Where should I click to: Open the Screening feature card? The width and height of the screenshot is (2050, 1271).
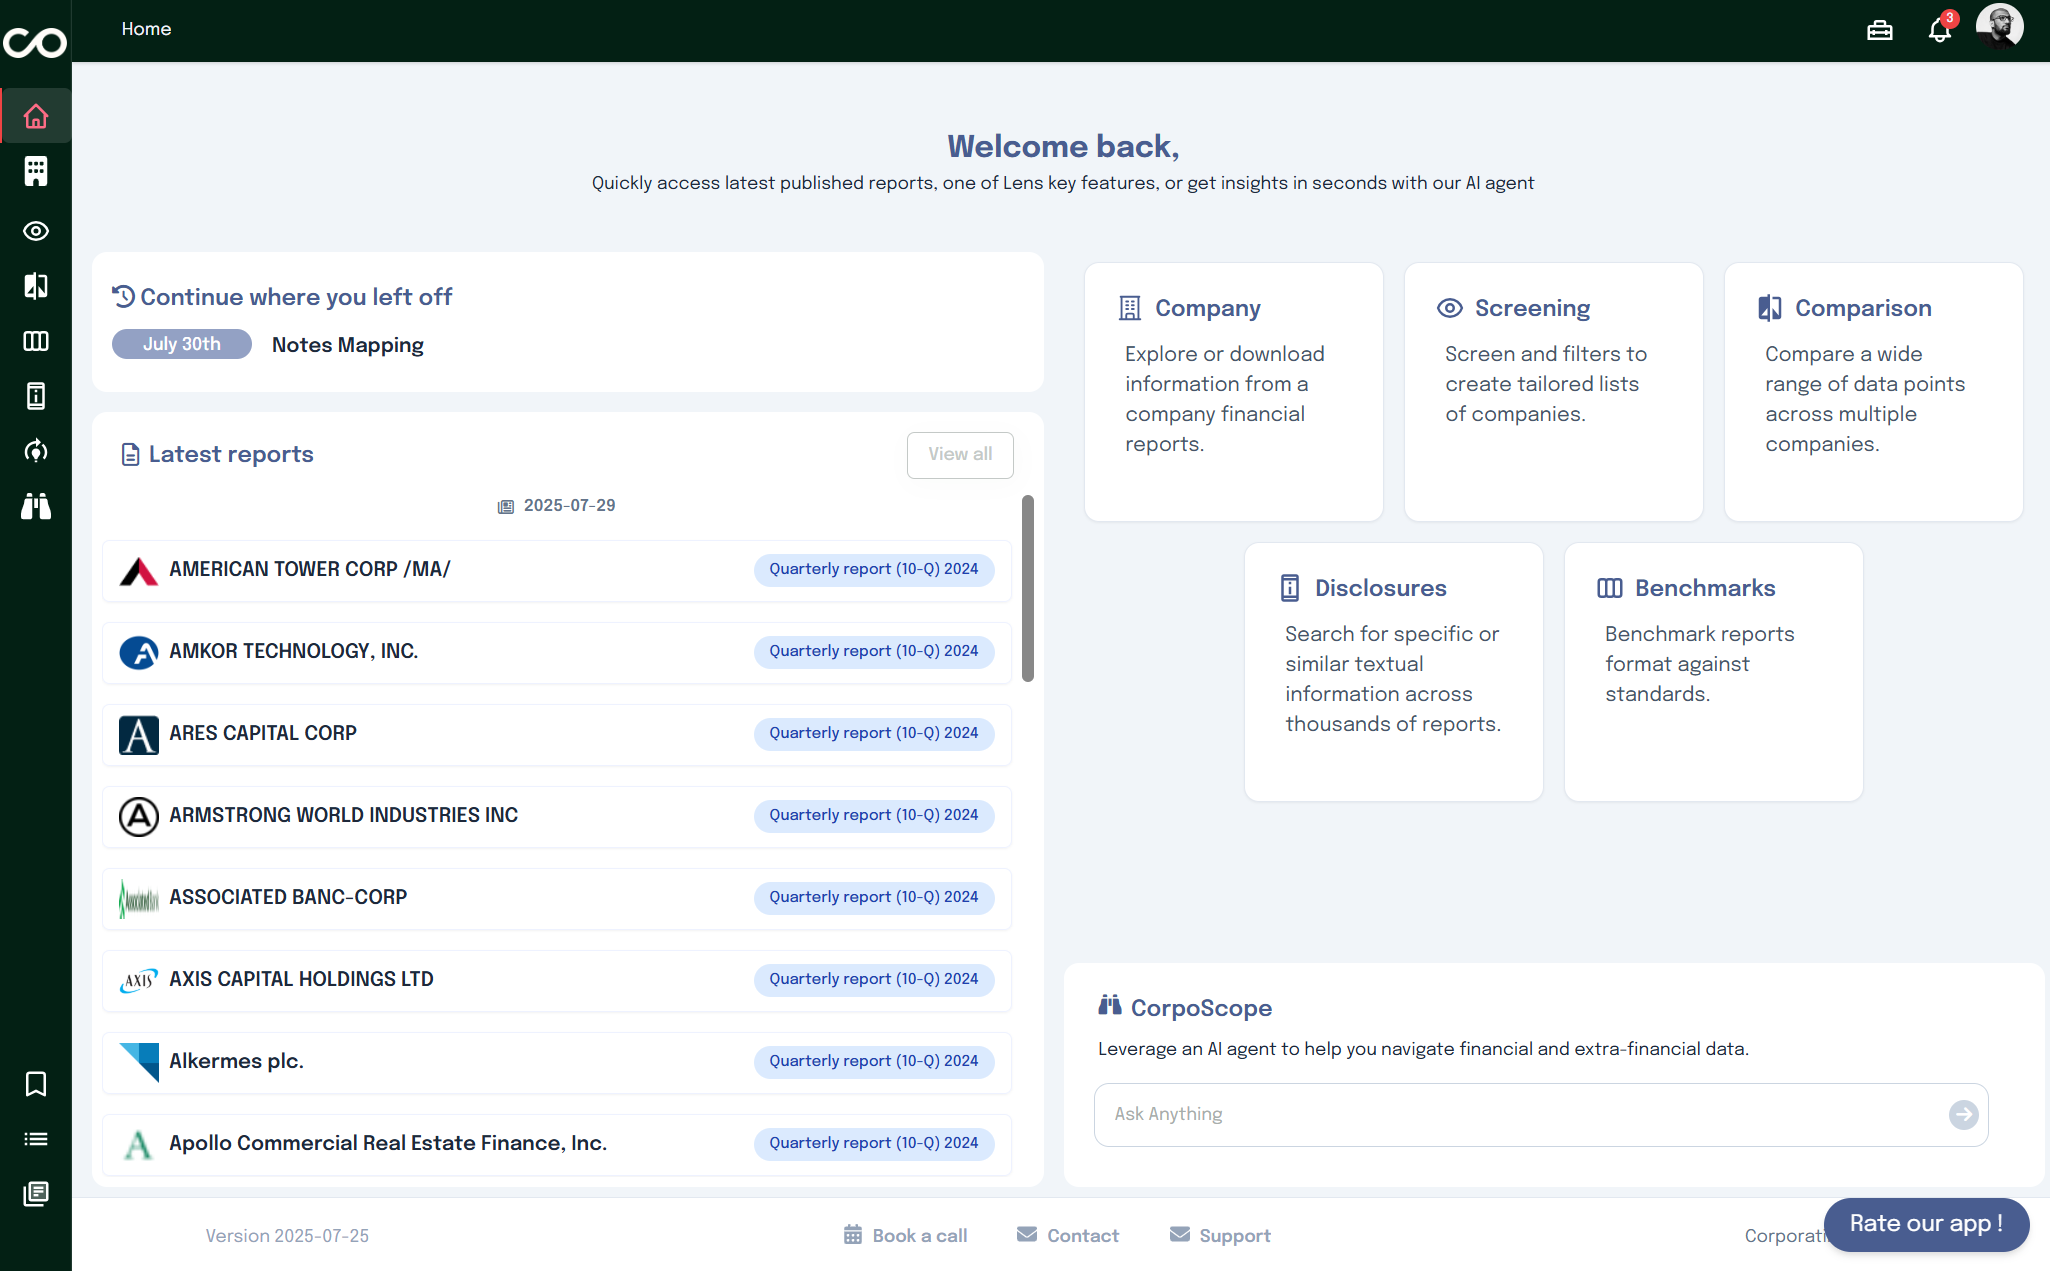click(1553, 391)
